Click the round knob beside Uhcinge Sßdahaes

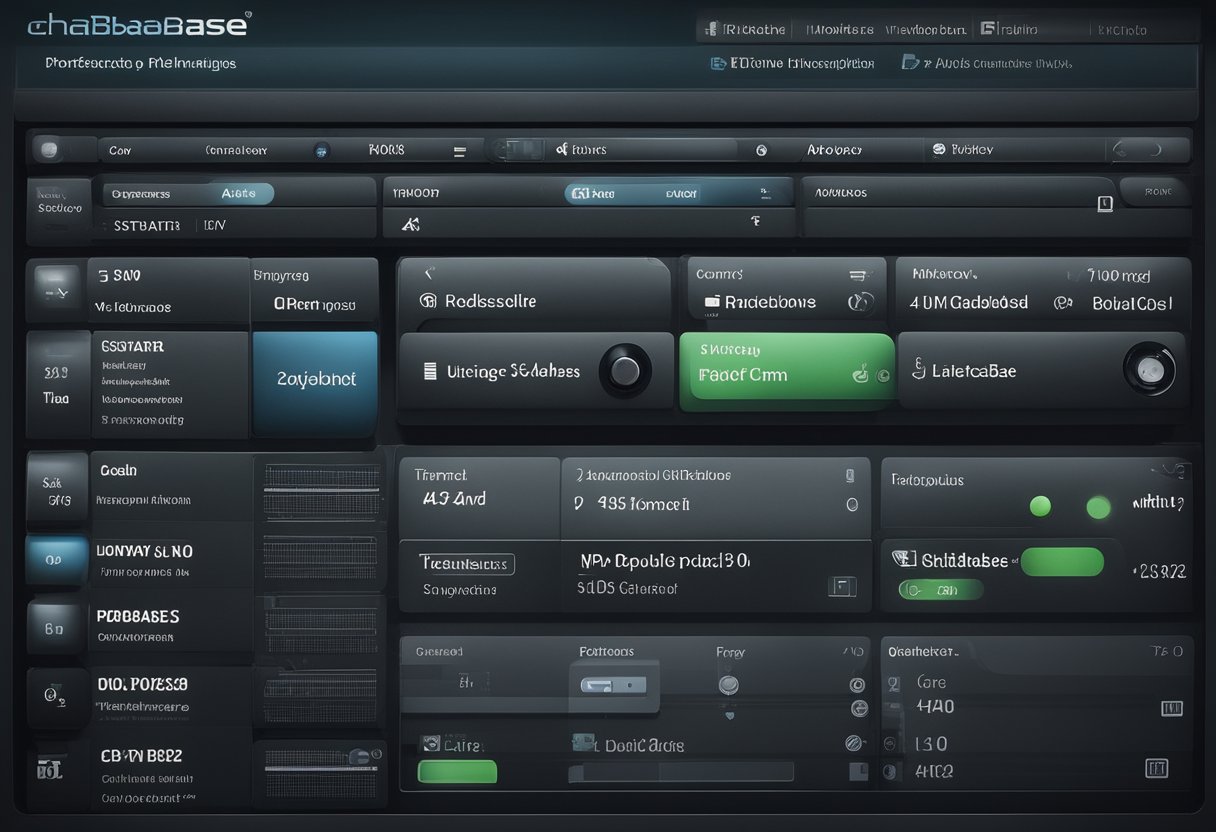(x=625, y=372)
